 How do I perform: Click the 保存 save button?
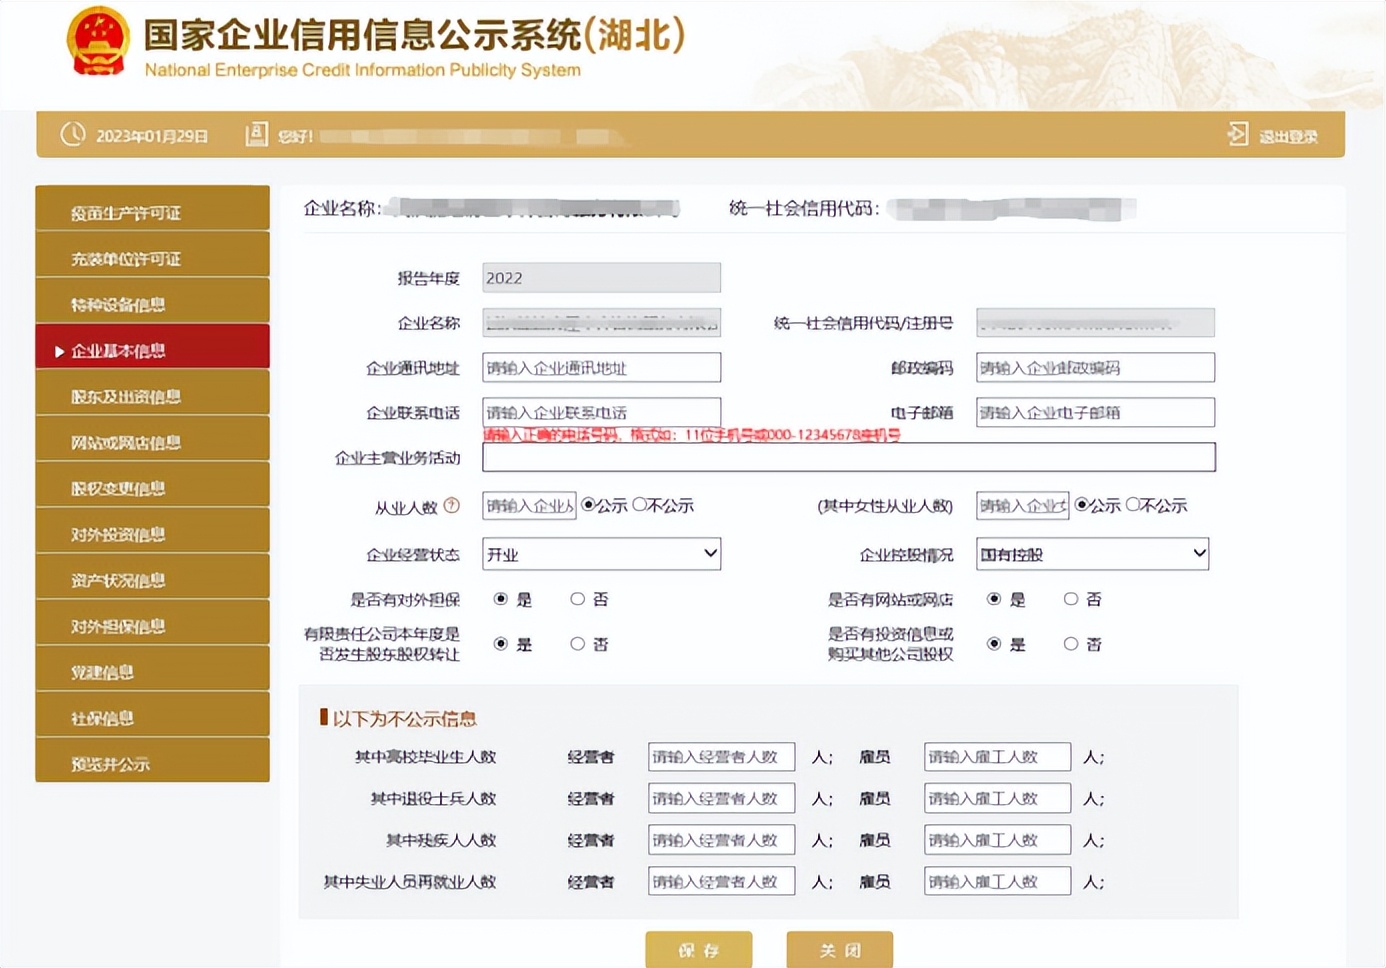pyautogui.click(x=698, y=950)
